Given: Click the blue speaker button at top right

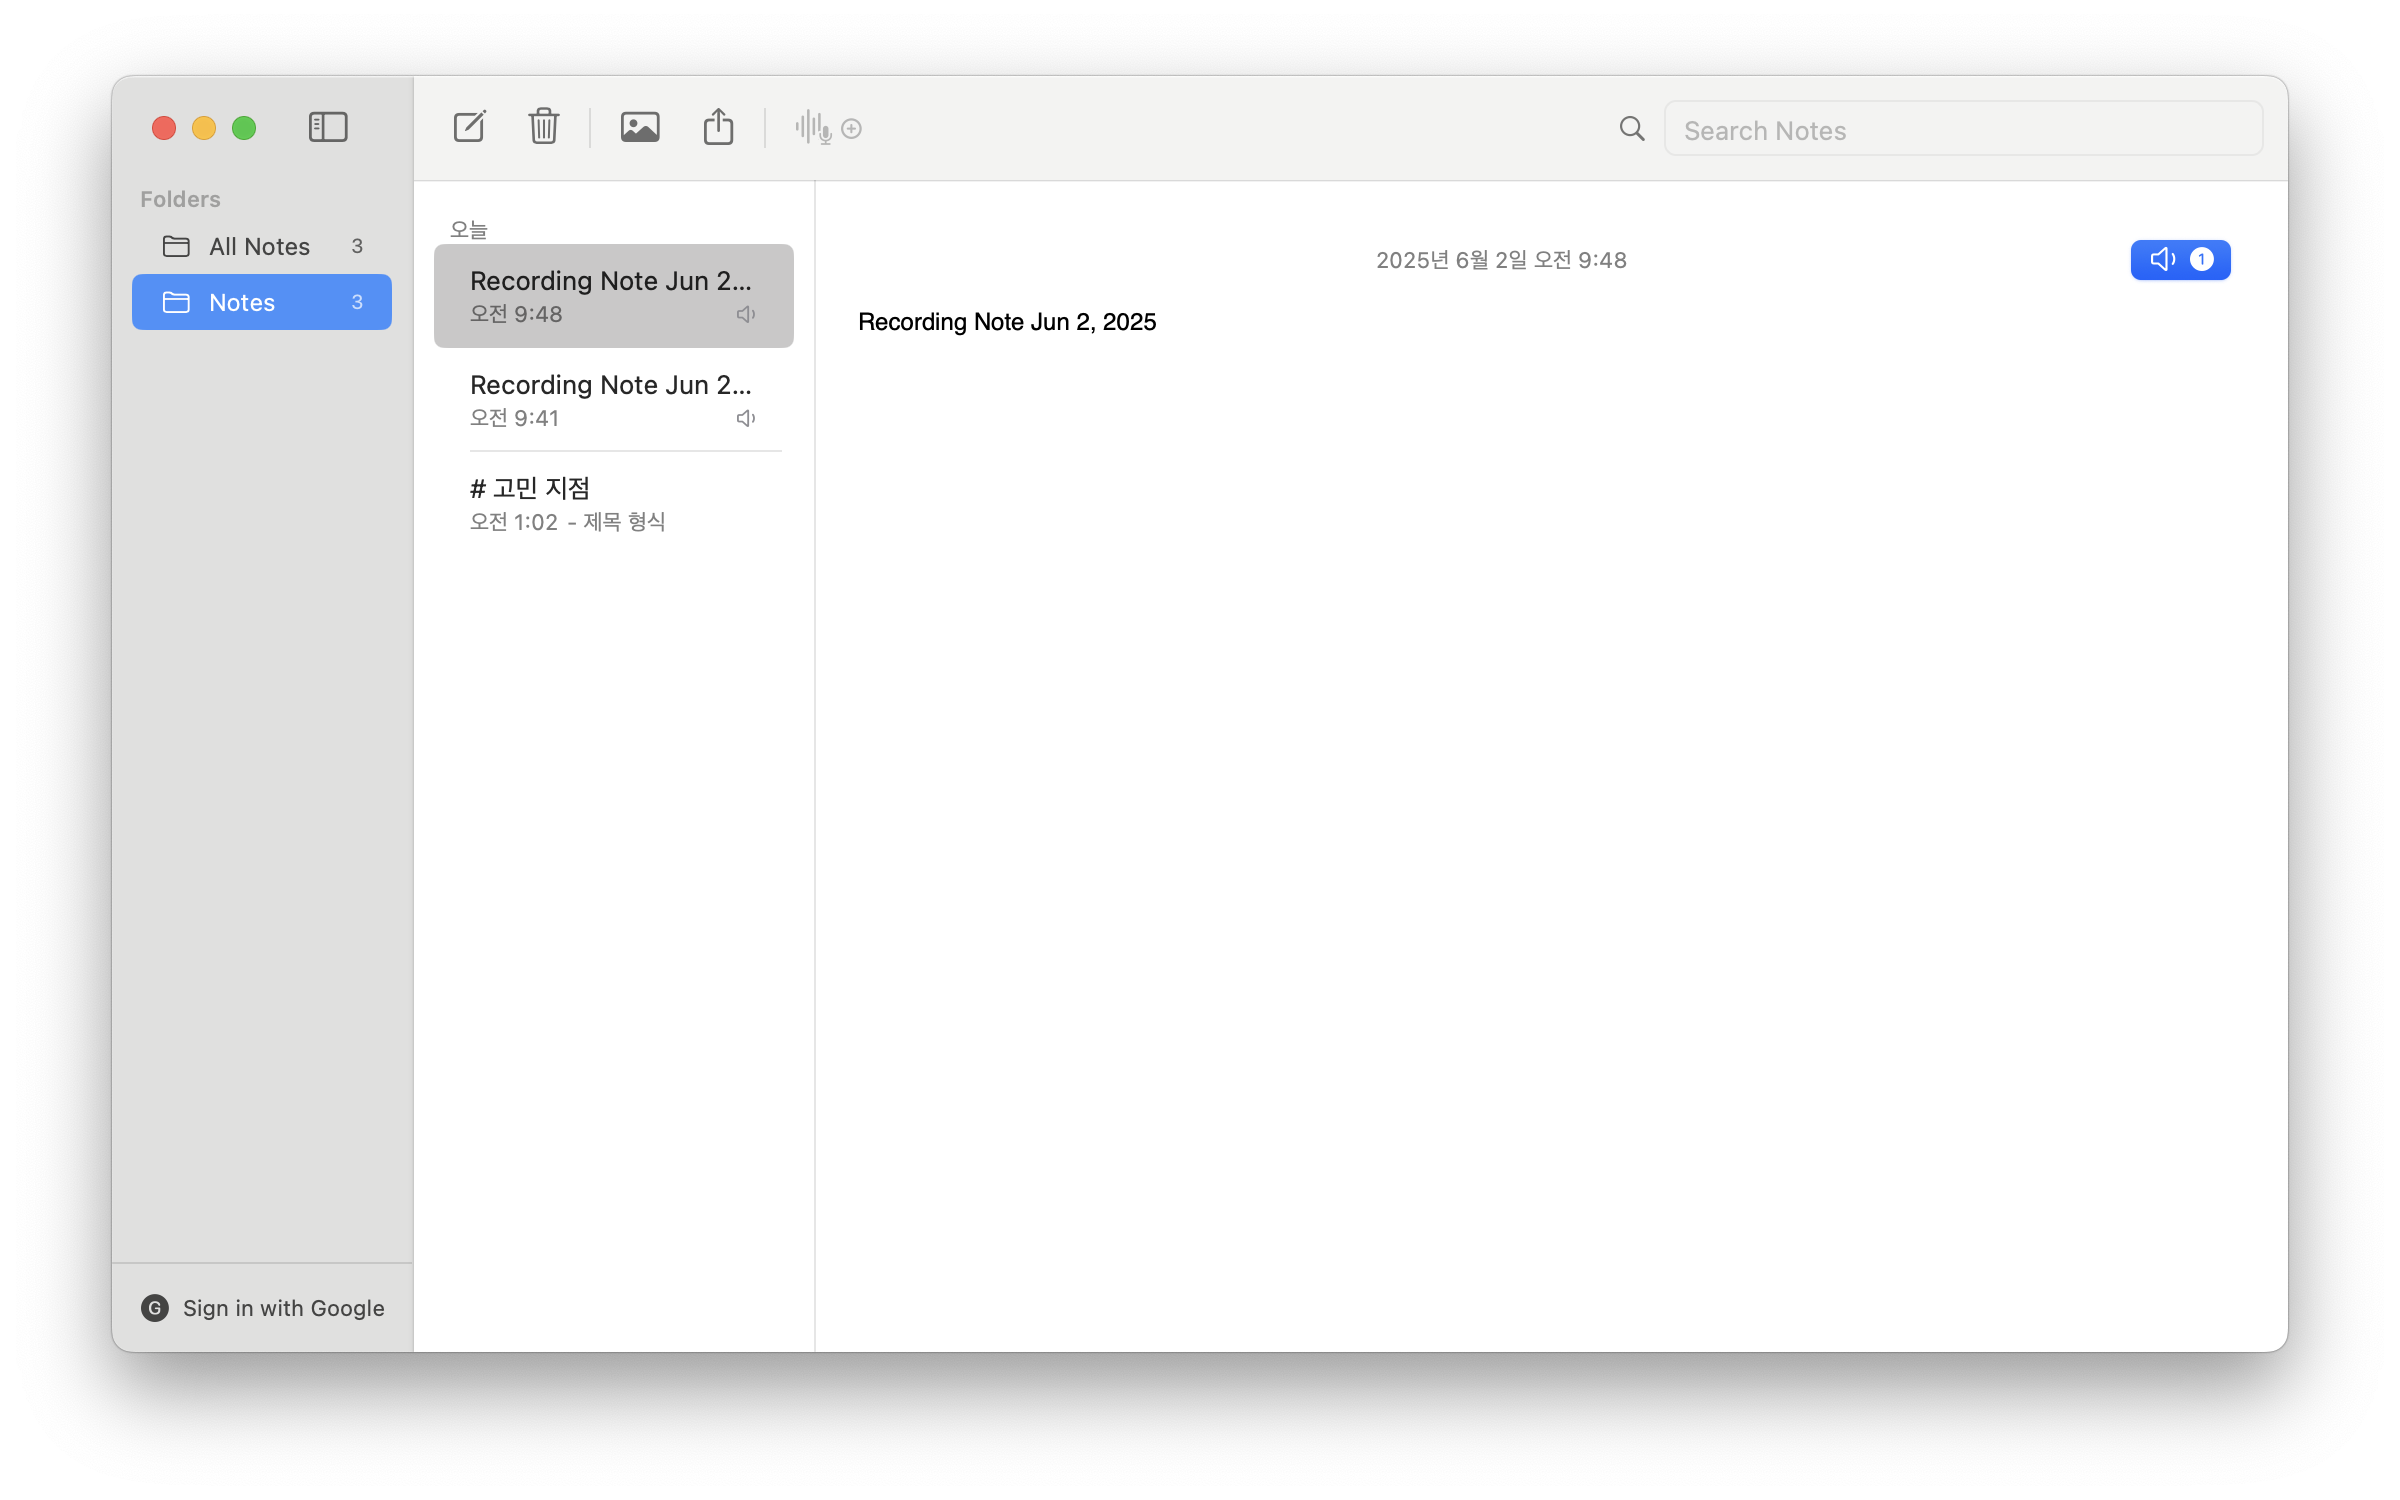Looking at the screenshot, I should tap(2163, 259).
